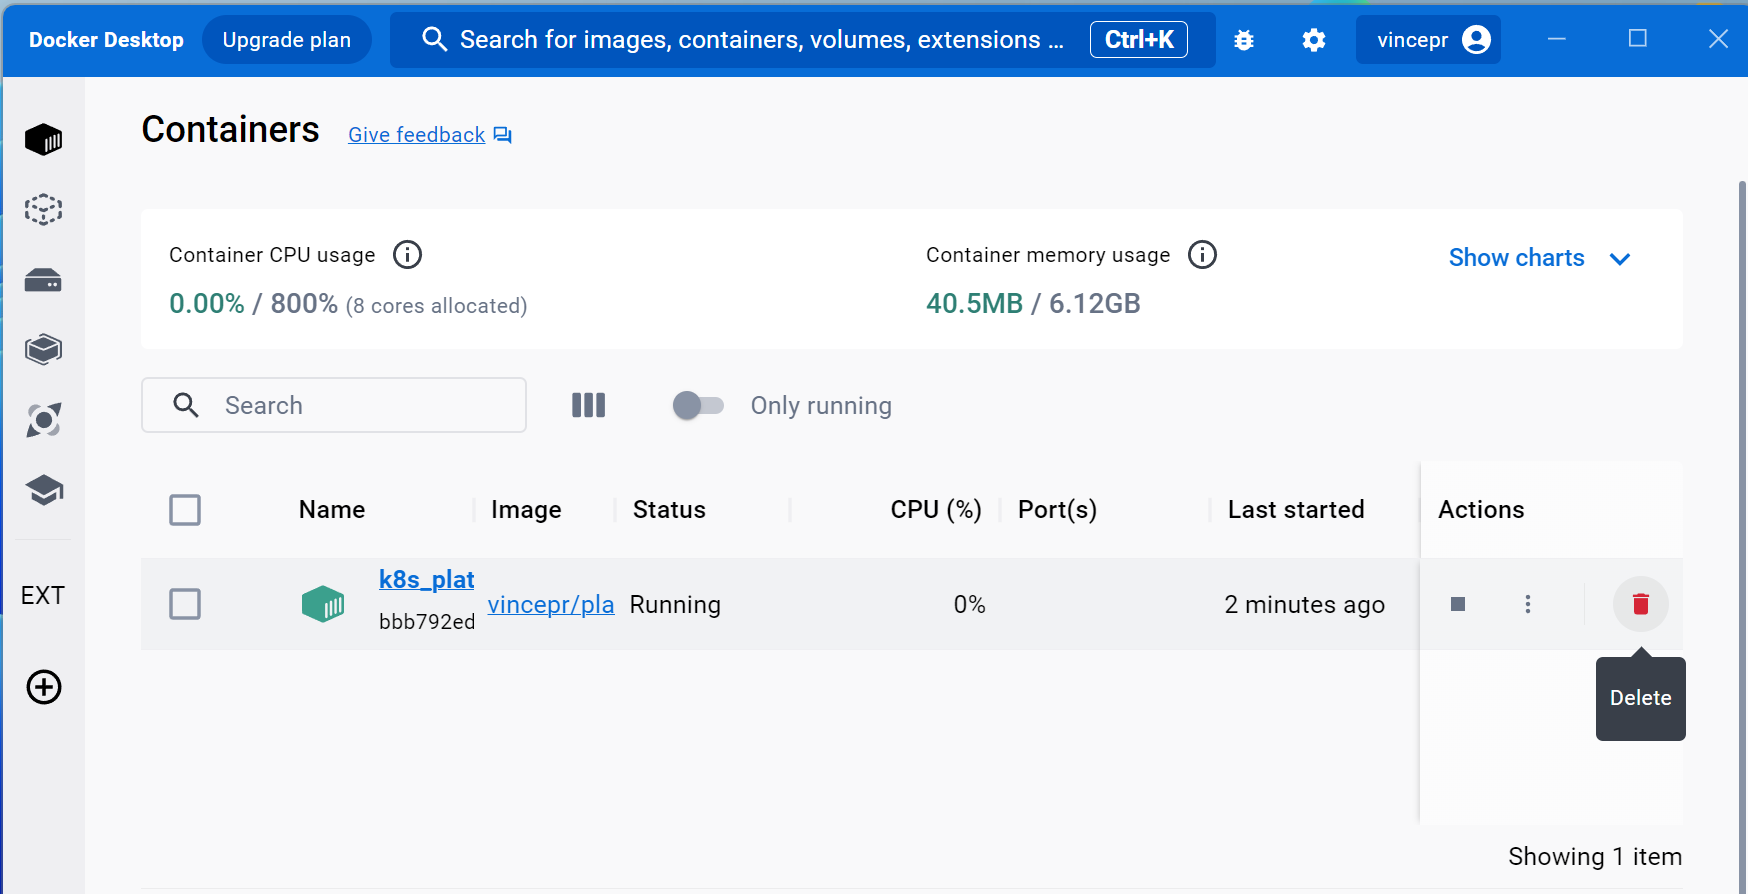Open the troubleshoot bug icon
Viewport: 1748px width, 894px height.
point(1243,40)
